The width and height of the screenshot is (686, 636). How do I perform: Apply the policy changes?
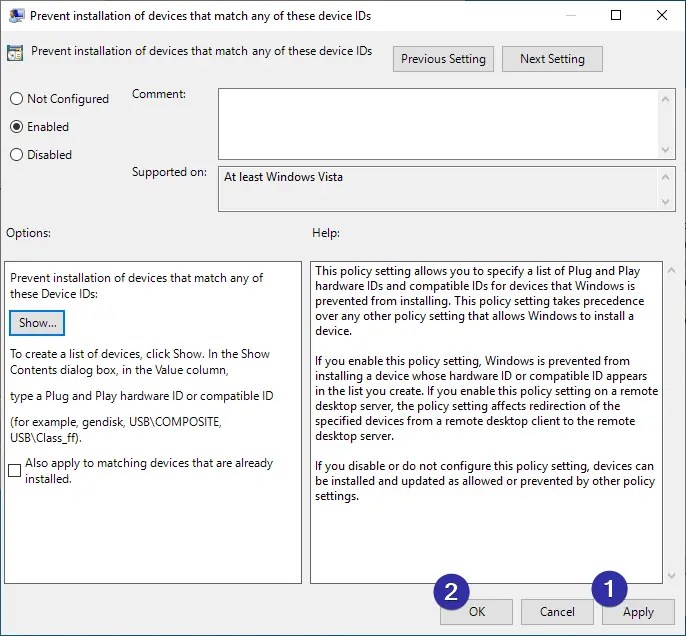tap(638, 612)
